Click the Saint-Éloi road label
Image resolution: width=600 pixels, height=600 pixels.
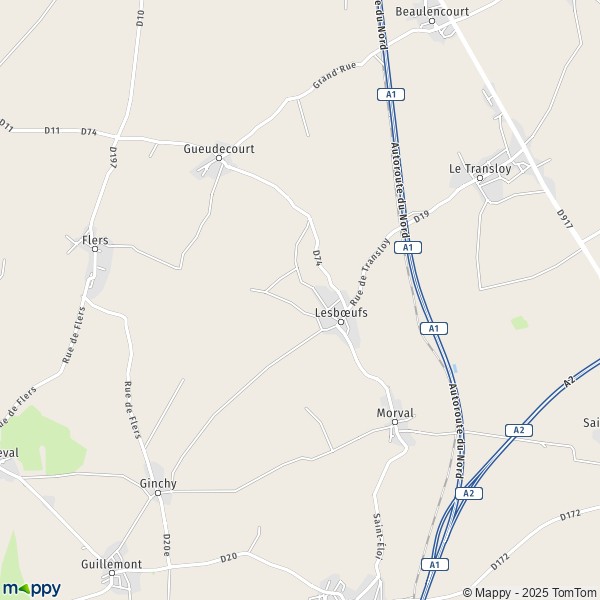click(378, 536)
